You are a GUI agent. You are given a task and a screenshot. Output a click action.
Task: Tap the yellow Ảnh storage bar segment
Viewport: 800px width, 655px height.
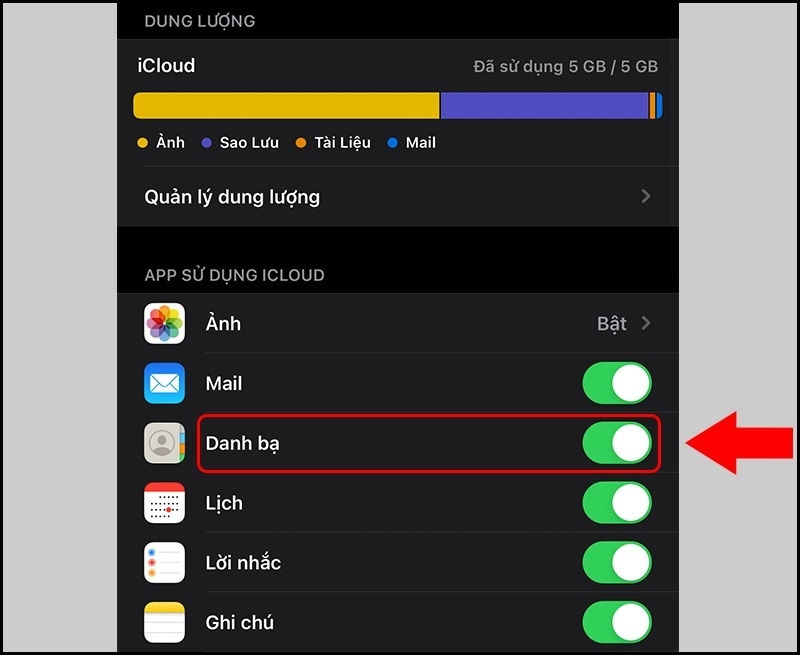click(x=286, y=106)
